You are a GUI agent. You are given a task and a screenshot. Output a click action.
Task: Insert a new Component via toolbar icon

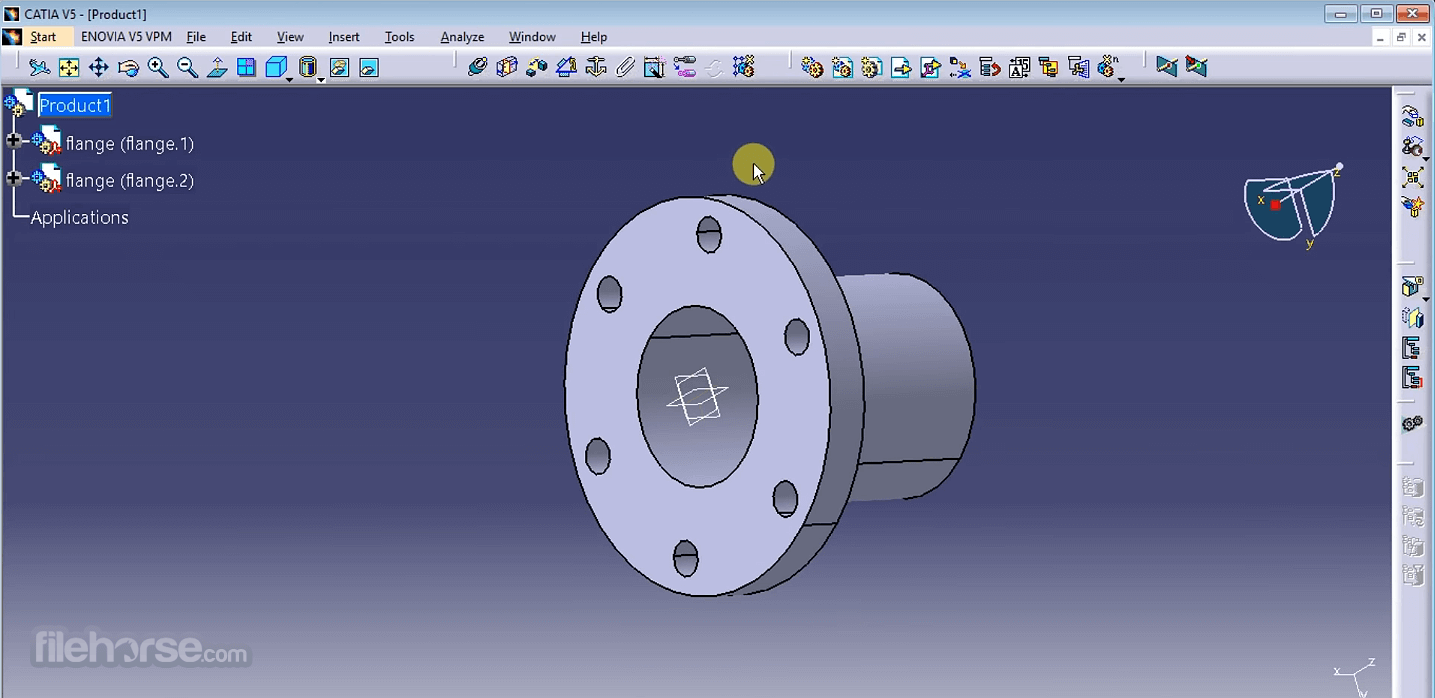point(812,67)
